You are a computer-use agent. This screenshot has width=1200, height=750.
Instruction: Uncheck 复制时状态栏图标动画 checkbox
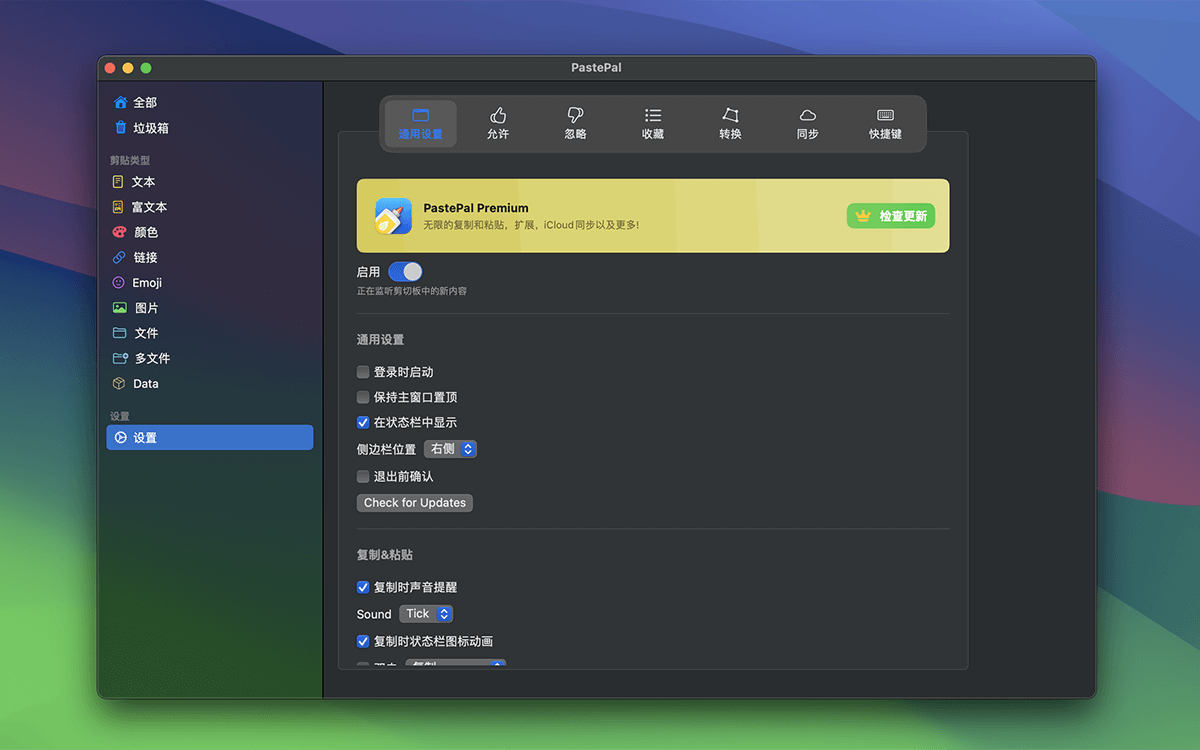[x=363, y=642]
